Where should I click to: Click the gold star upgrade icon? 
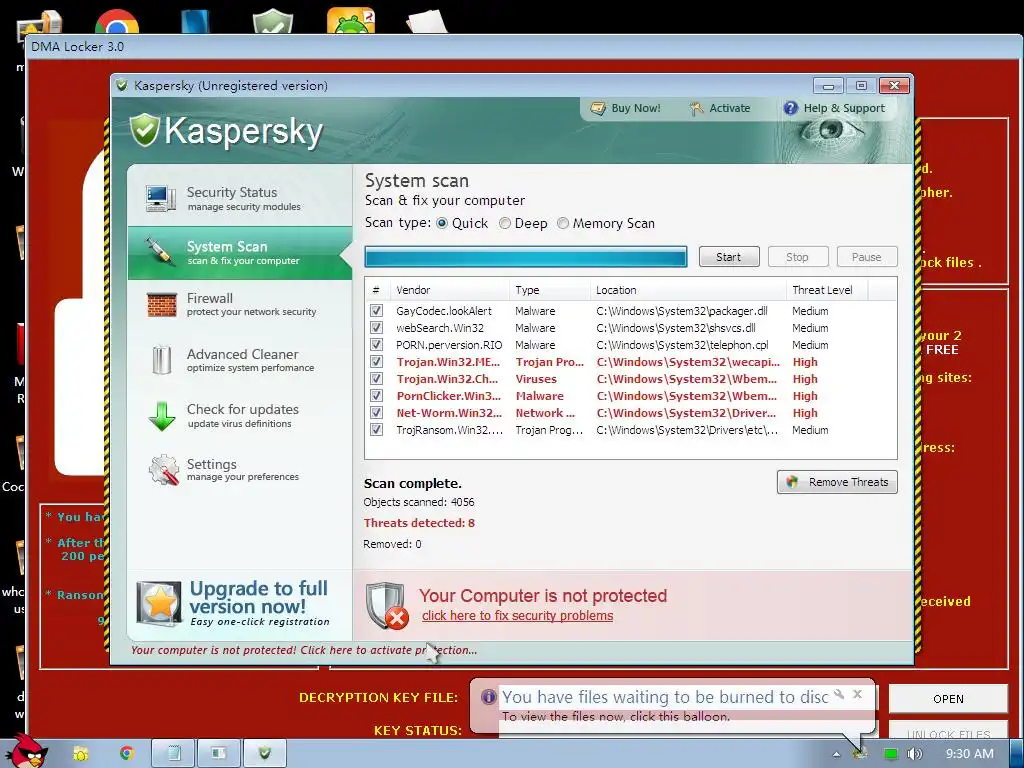[x=159, y=603]
